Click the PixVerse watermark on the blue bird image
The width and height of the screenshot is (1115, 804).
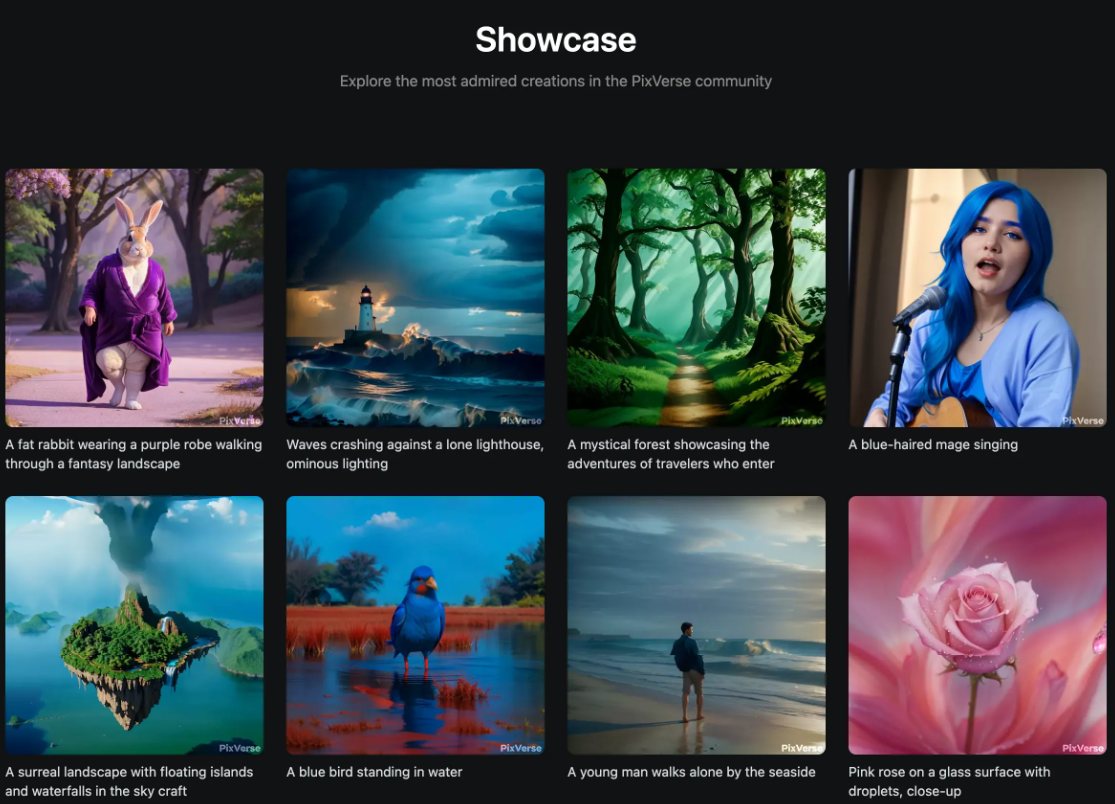coord(520,748)
